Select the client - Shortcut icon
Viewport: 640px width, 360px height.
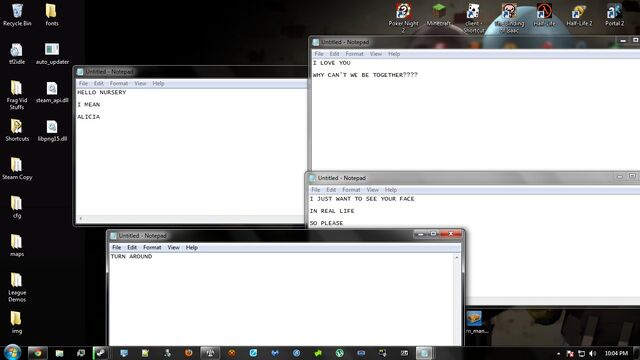pos(473,17)
